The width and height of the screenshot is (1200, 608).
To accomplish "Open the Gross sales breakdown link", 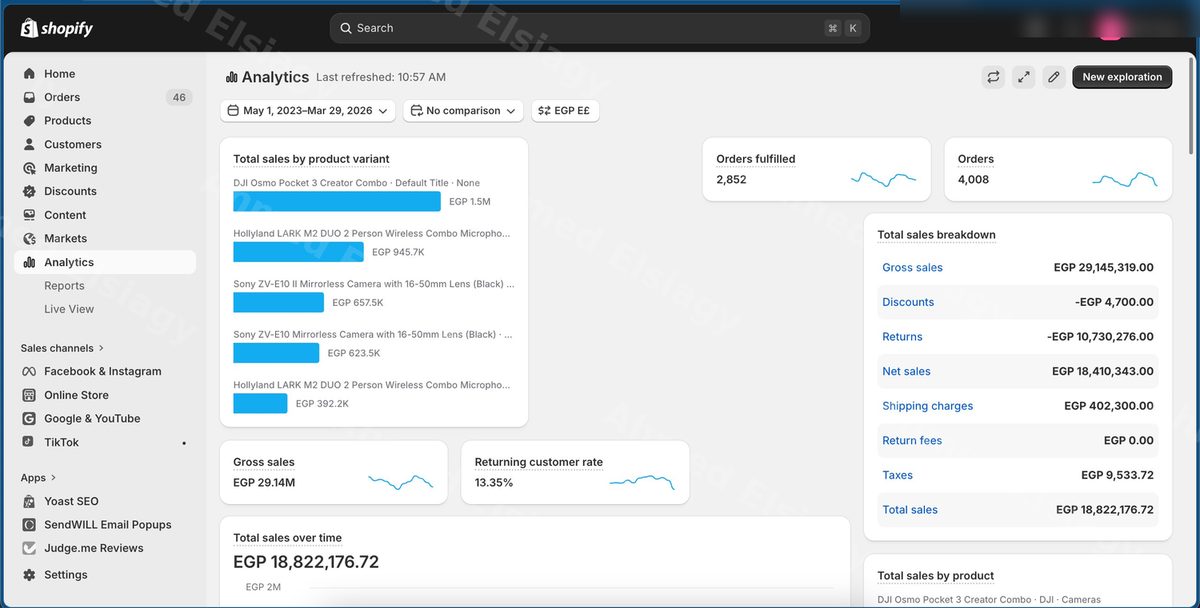I will pos(912,268).
